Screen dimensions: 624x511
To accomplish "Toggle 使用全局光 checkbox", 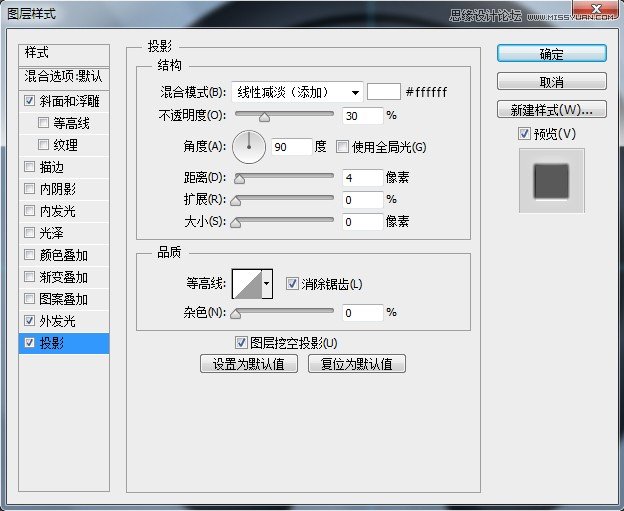I will point(342,146).
